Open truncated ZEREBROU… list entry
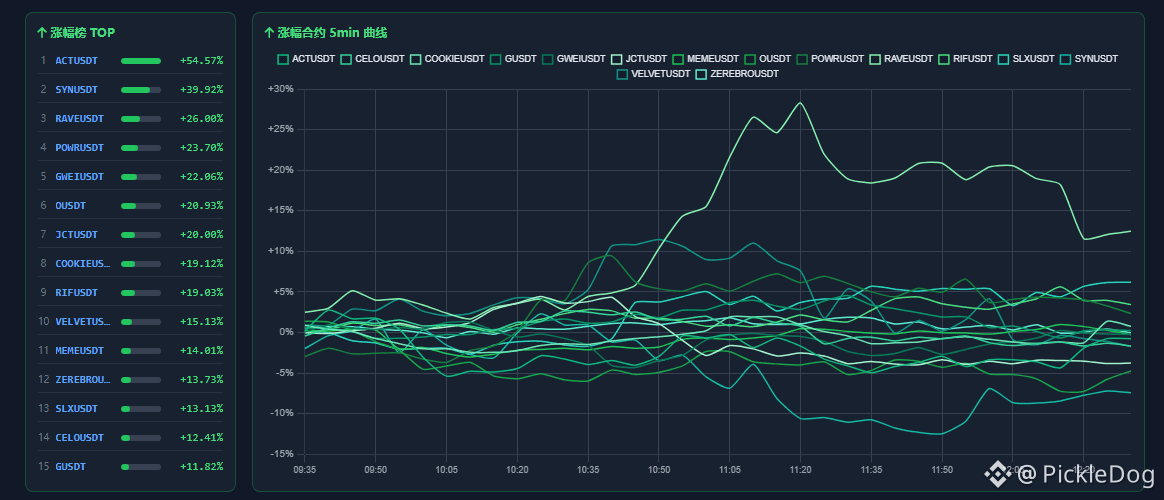Screen dimensions: 1164x500 coord(82,380)
